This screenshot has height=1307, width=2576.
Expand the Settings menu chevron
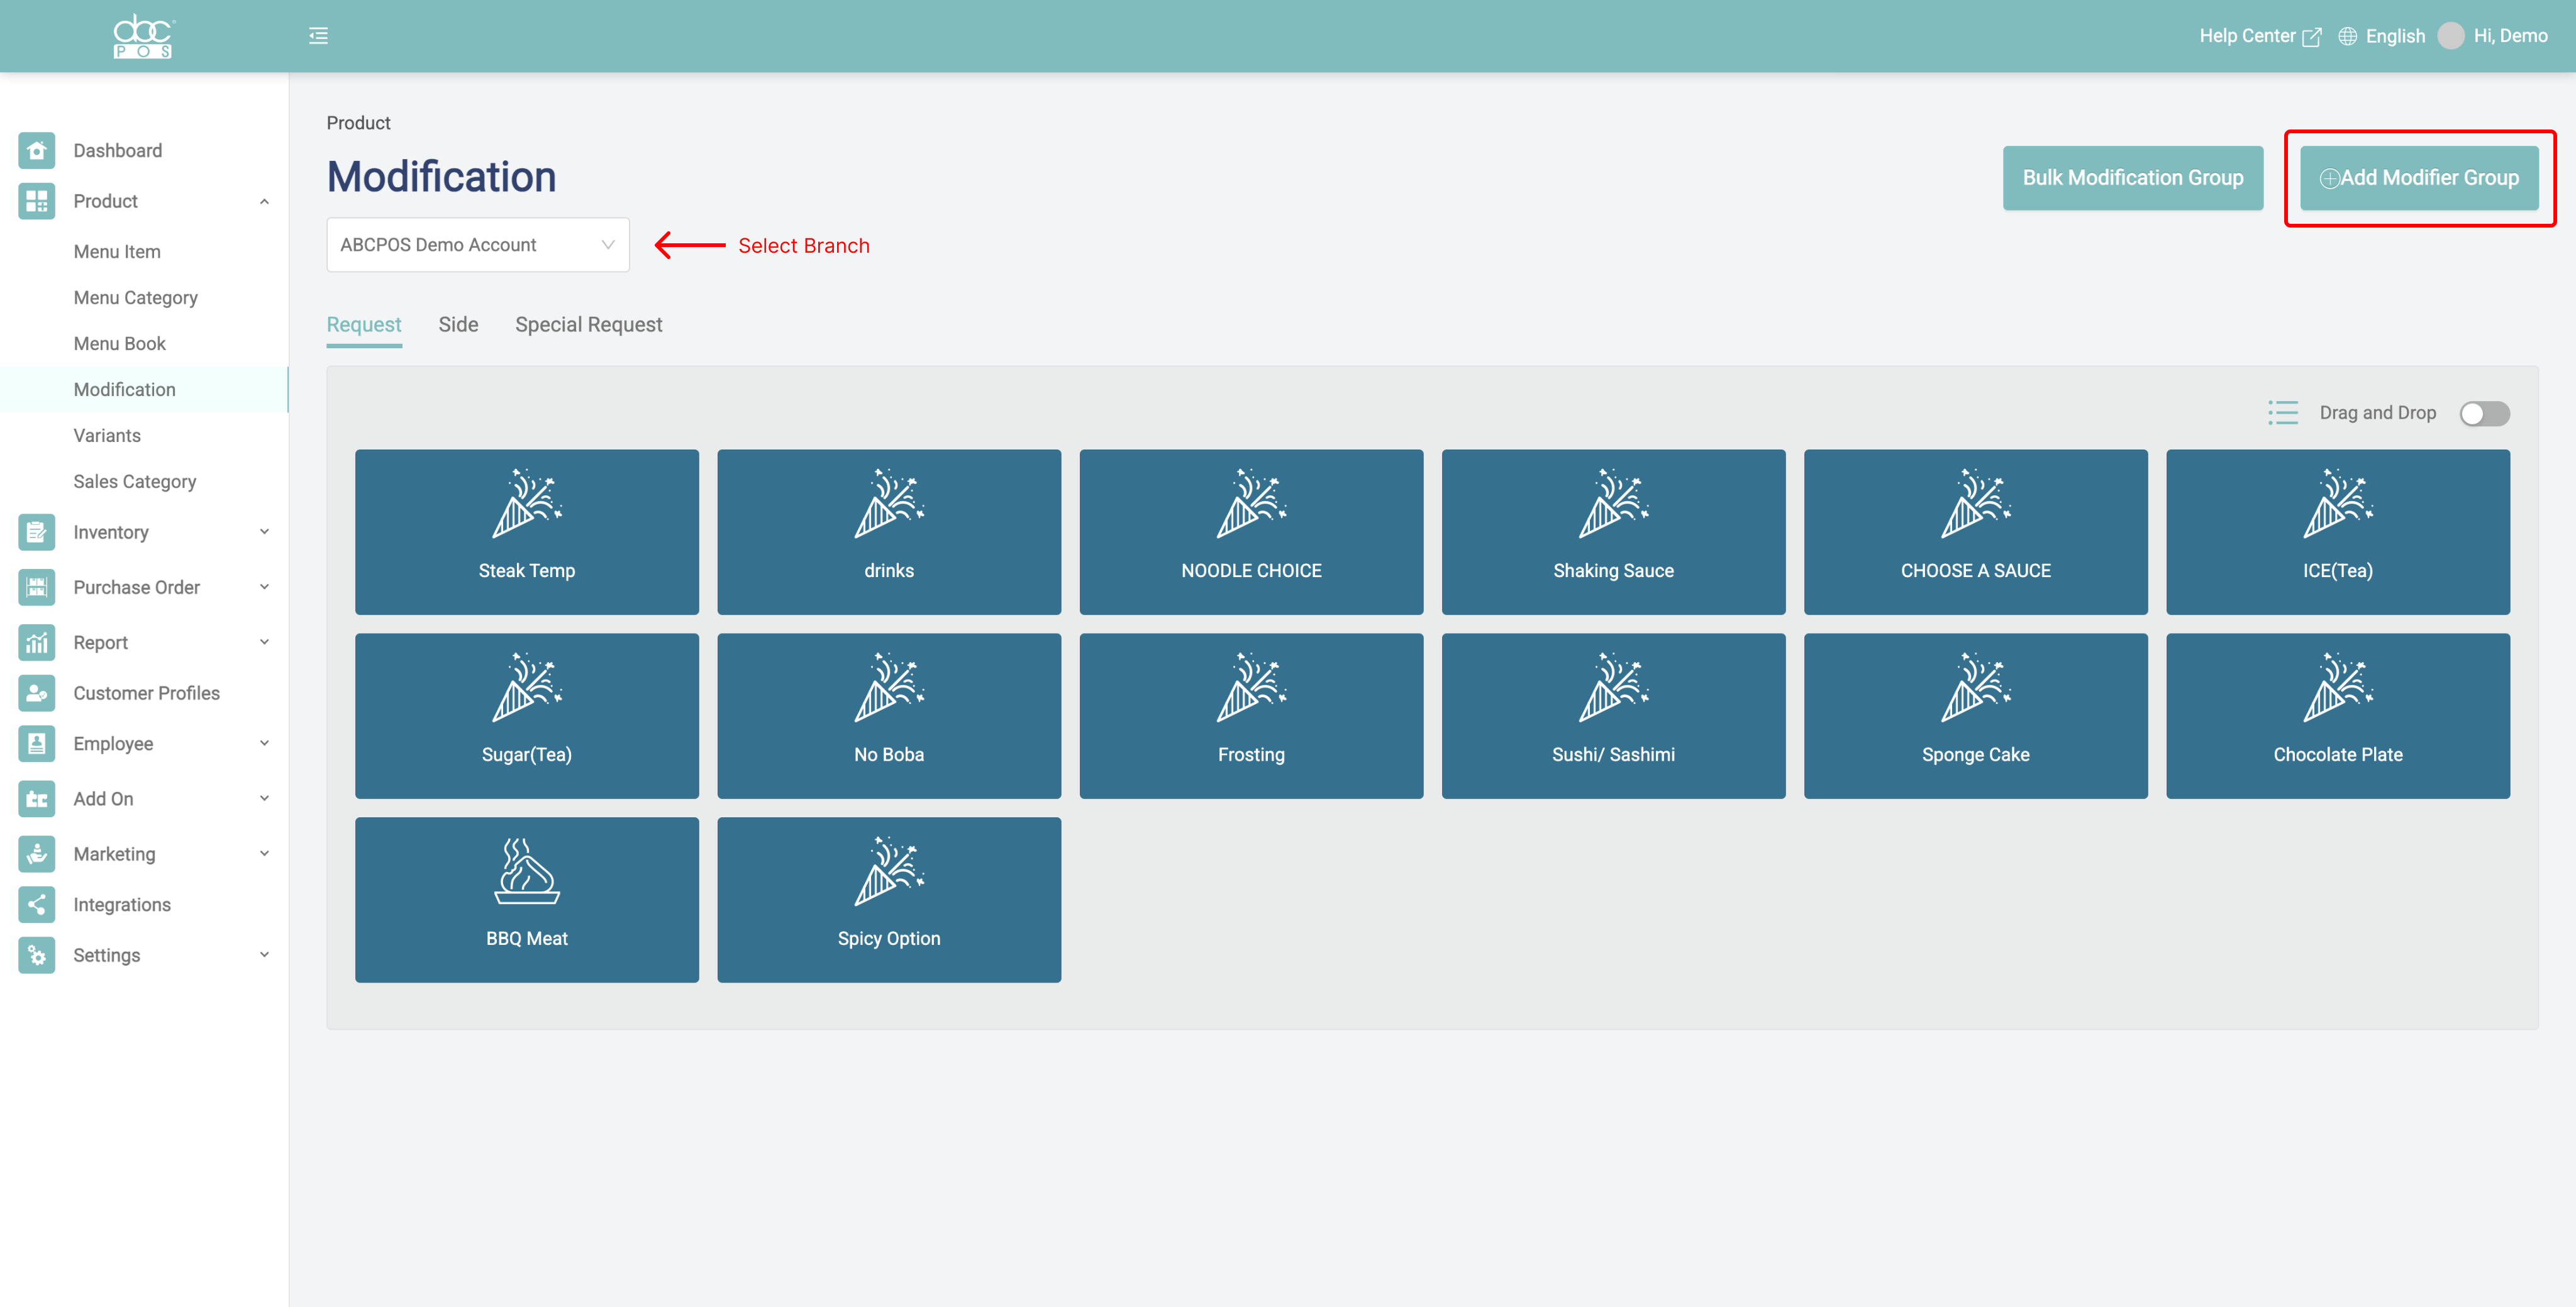pos(264,955)
